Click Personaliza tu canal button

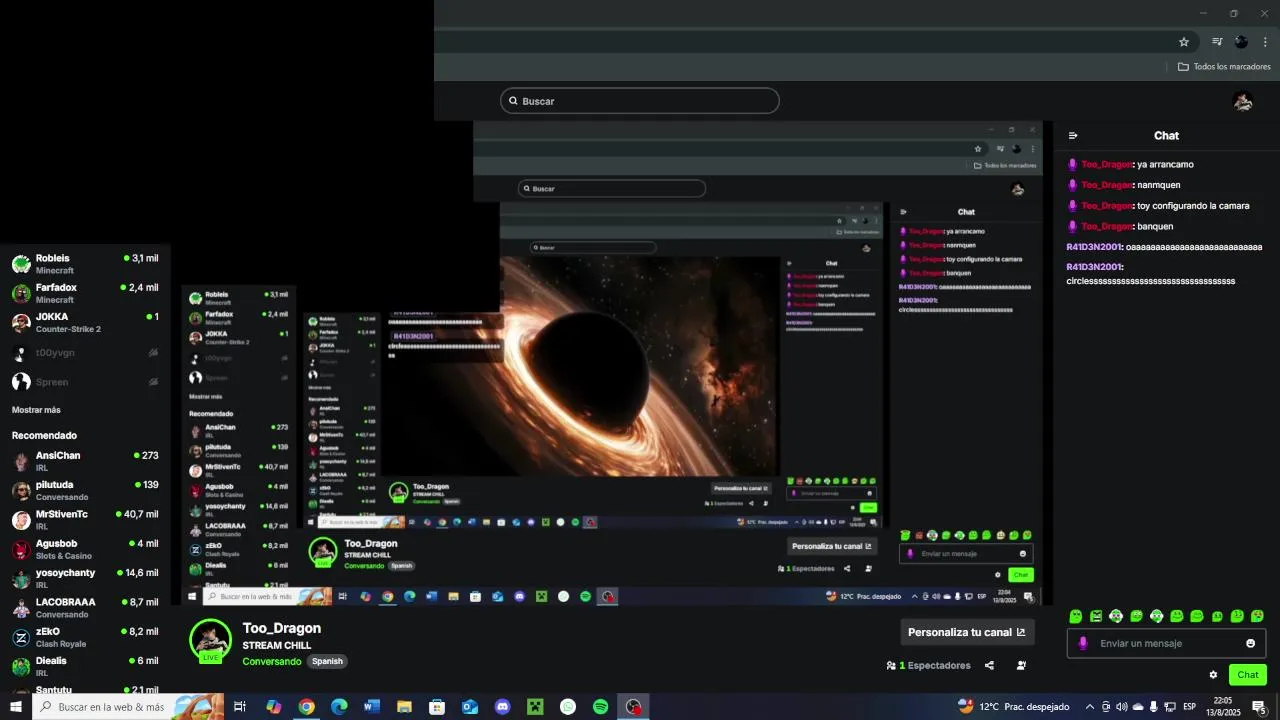coord(967,632)
